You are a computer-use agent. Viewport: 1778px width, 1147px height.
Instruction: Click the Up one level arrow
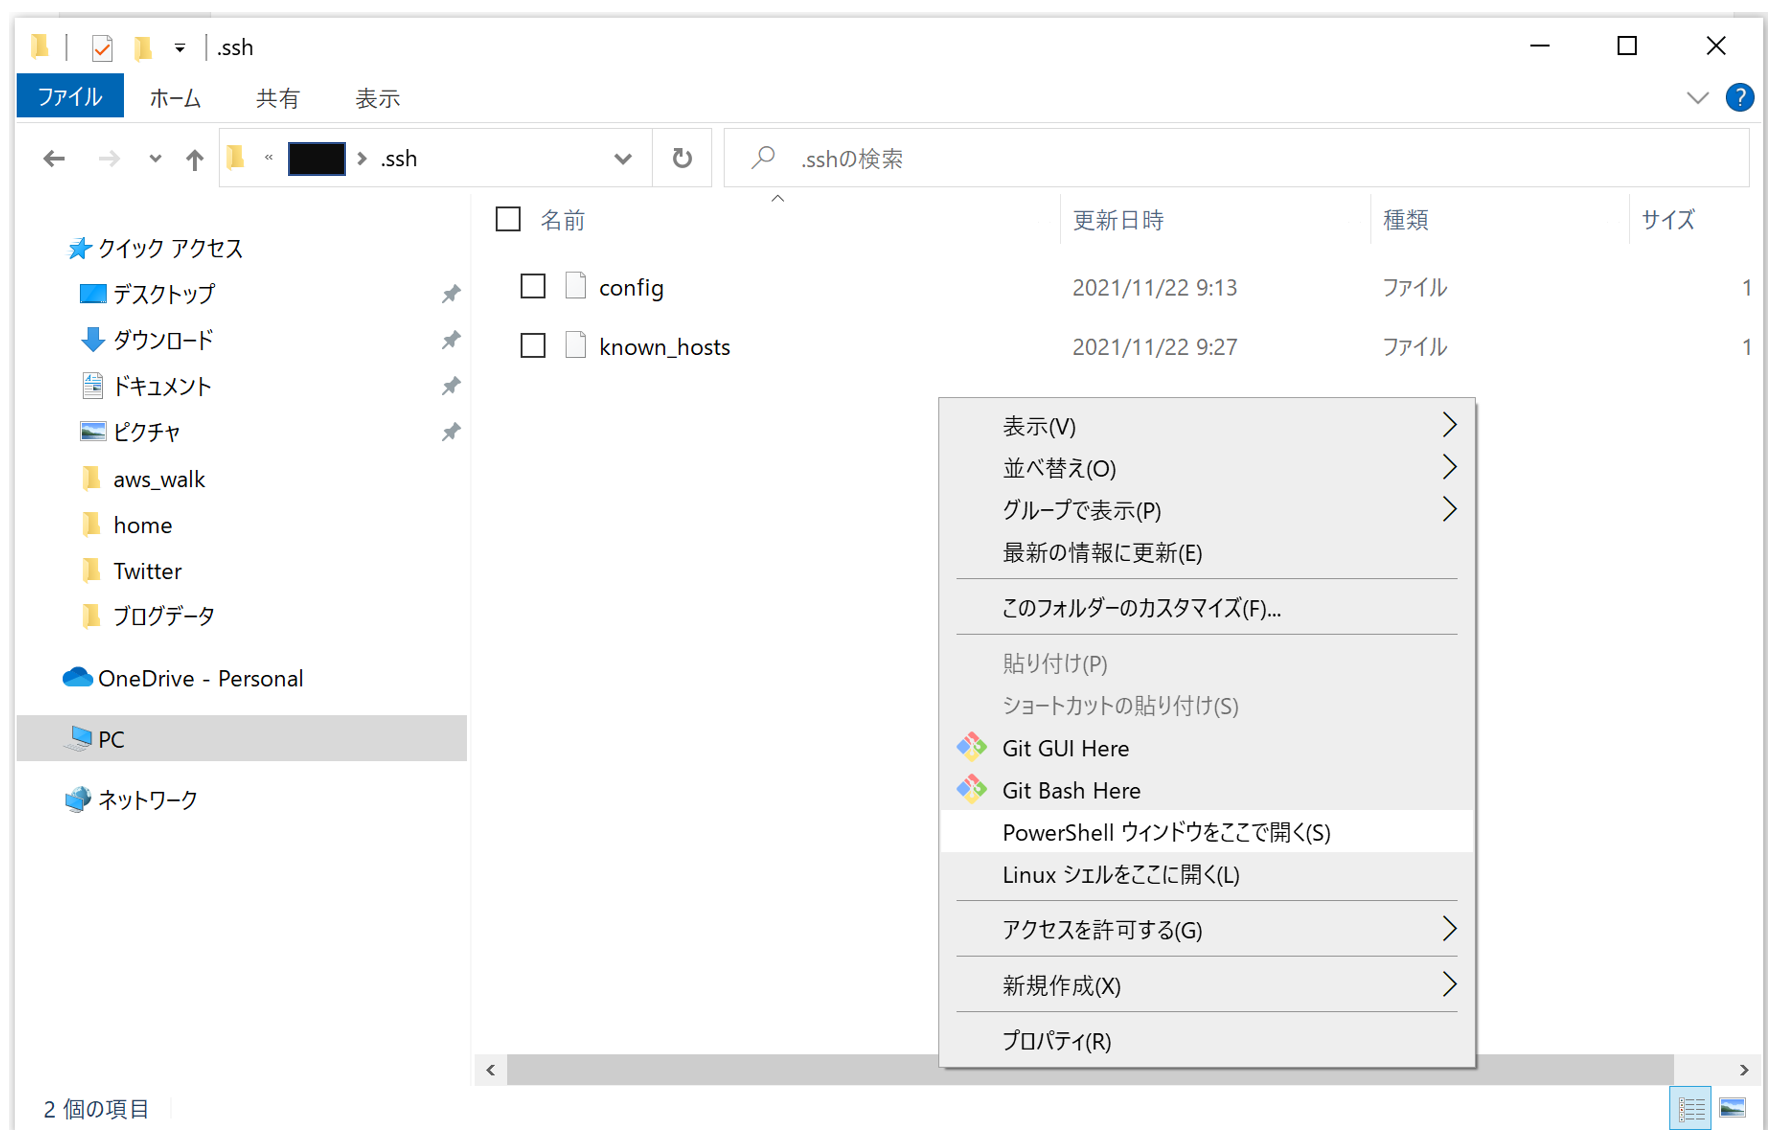(194, 159)
